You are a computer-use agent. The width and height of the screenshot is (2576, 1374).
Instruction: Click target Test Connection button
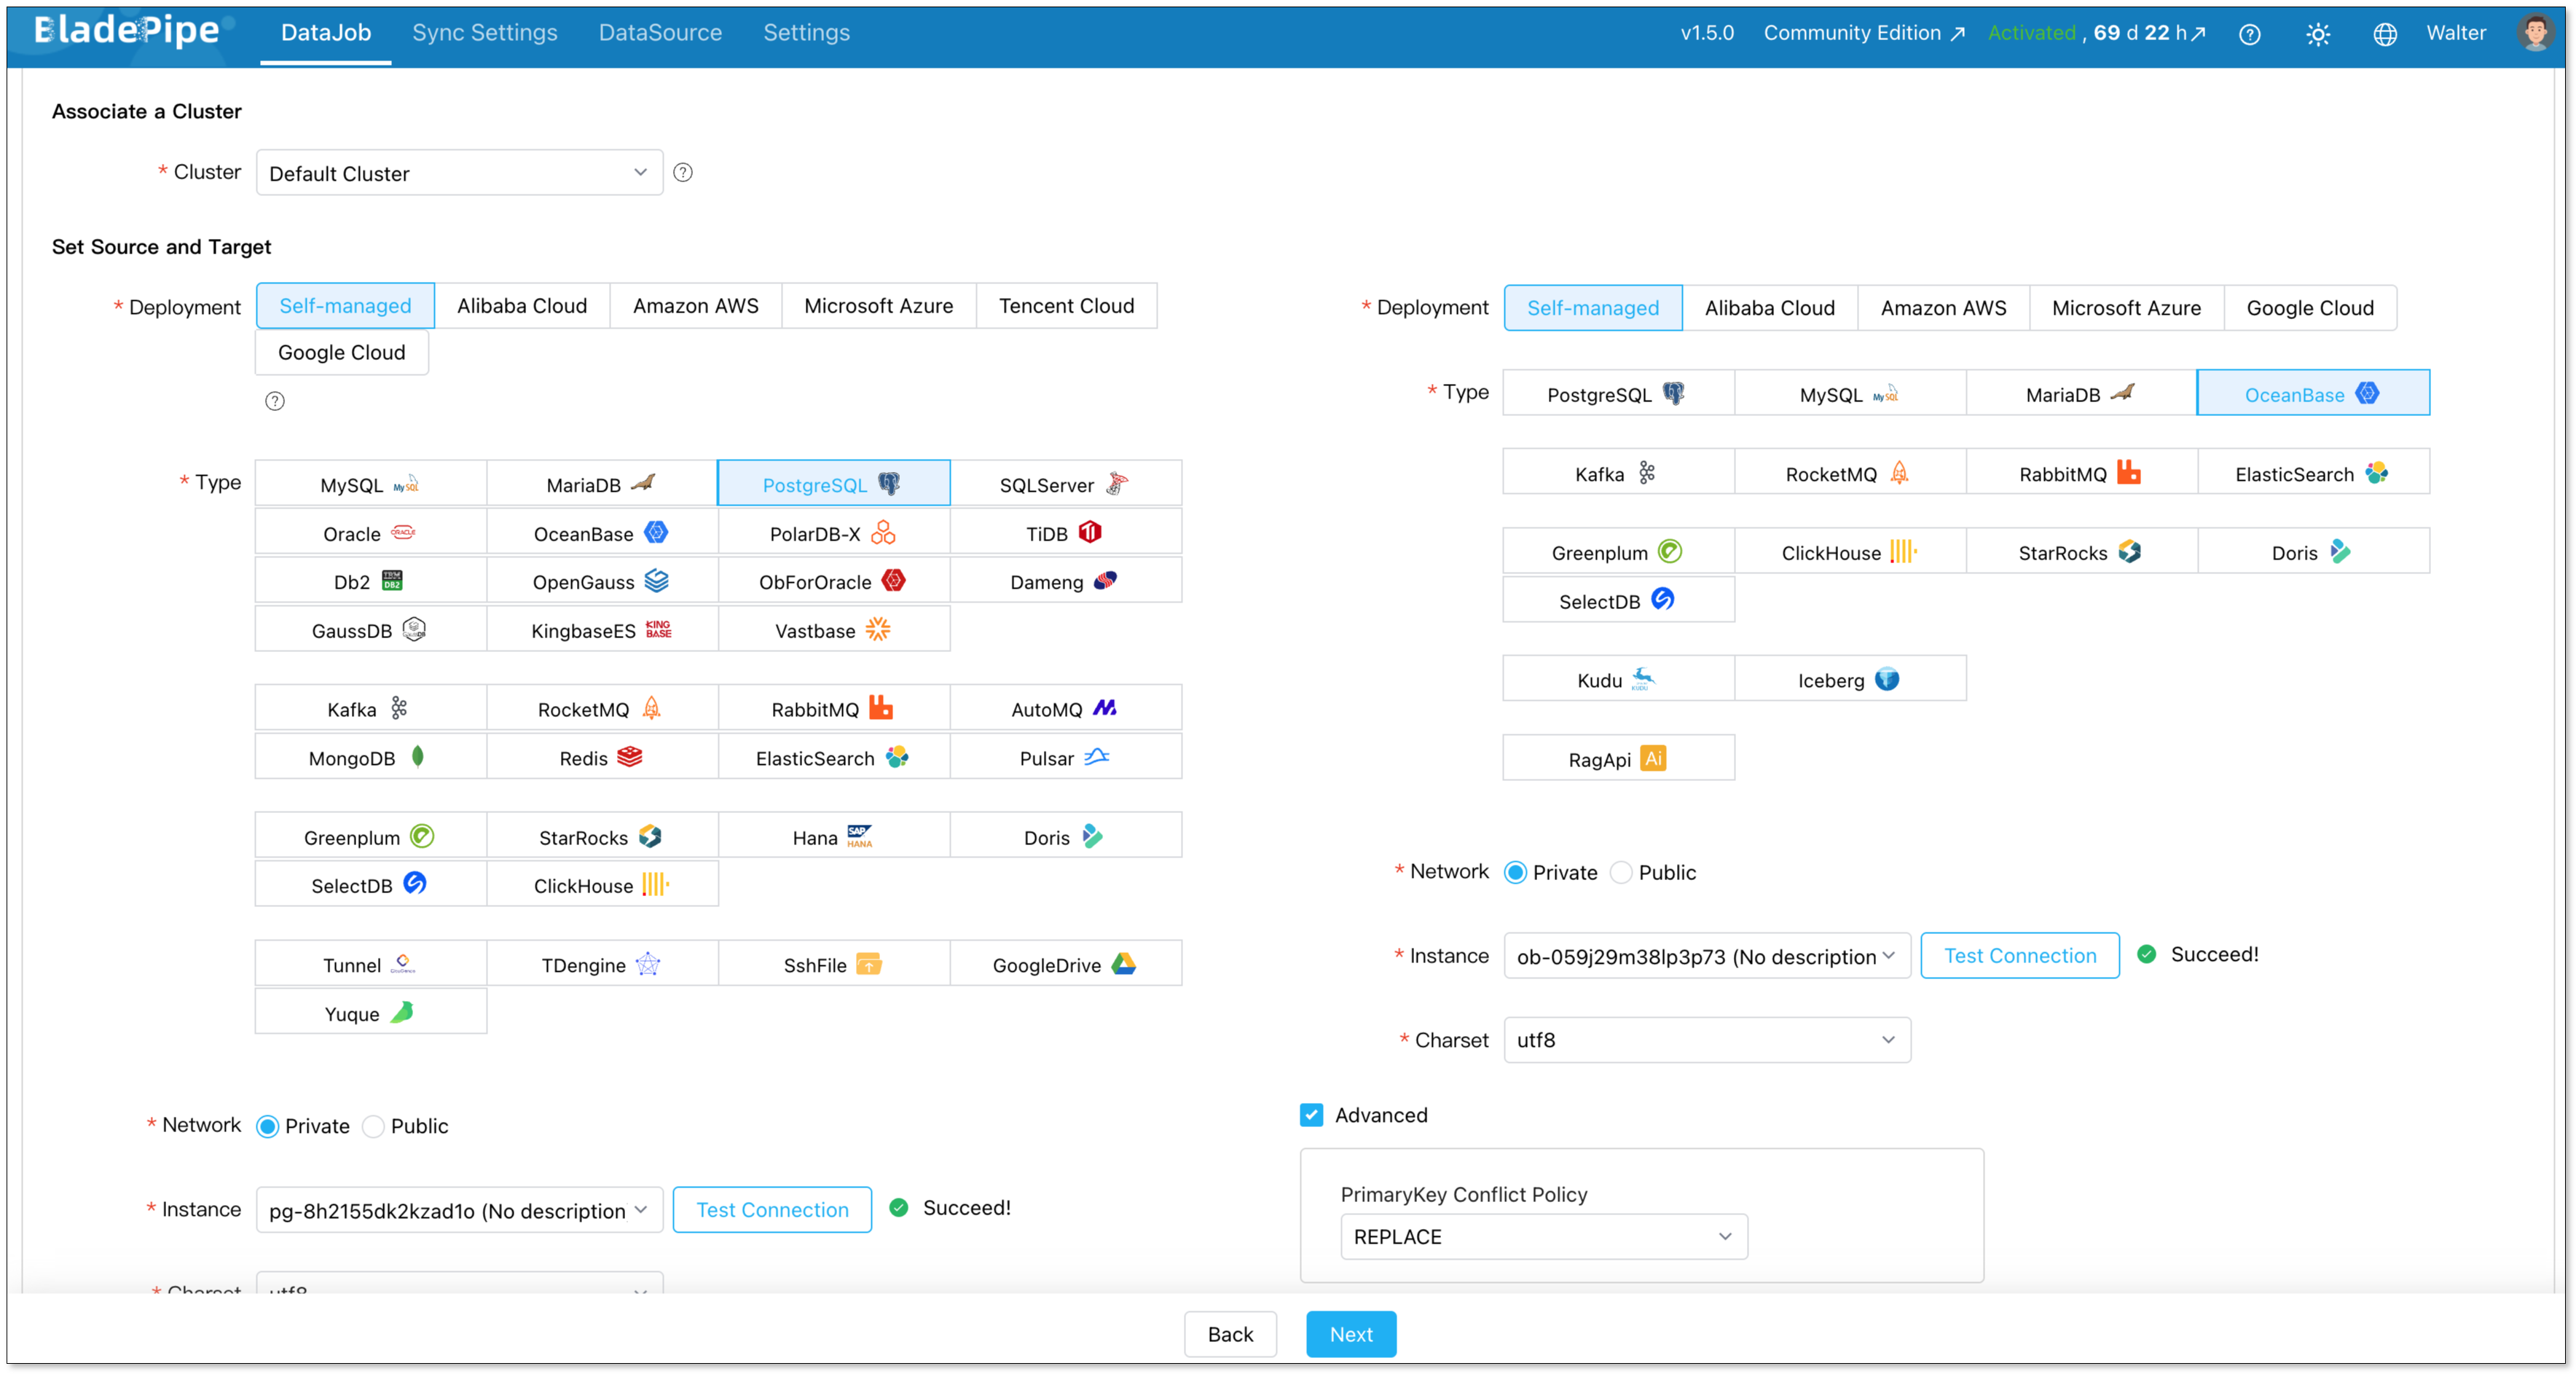click(2020, 955)
